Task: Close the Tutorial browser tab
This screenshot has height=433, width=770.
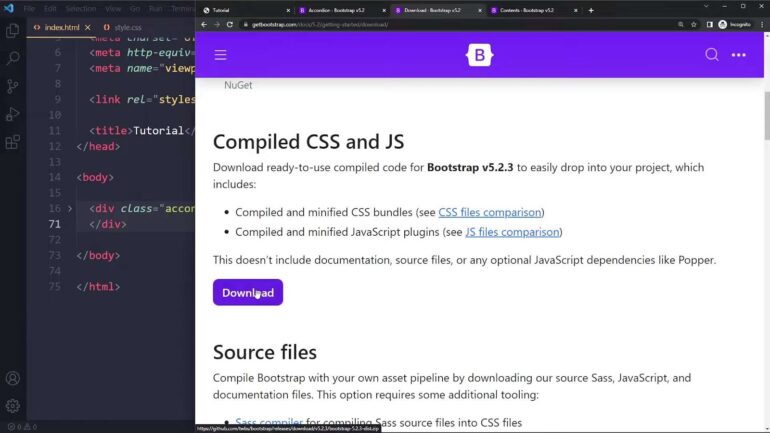Action: (288, 10)
